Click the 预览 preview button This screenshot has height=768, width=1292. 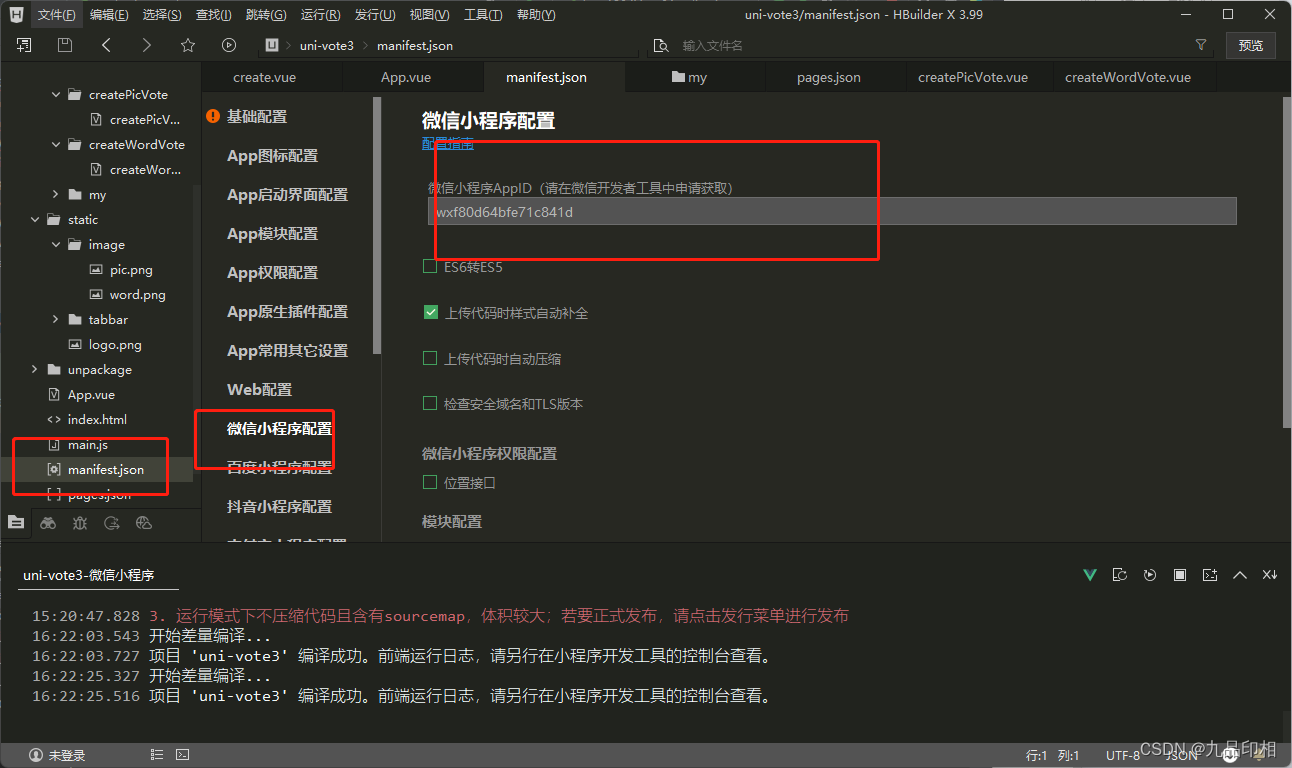click(1251, 46)
